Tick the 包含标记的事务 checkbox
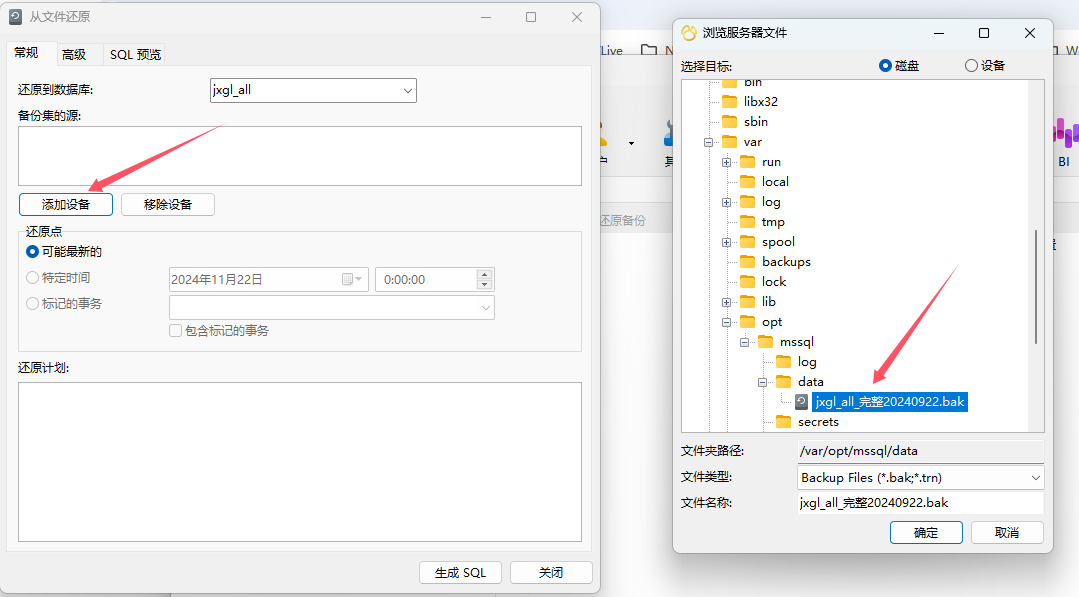 175,331
